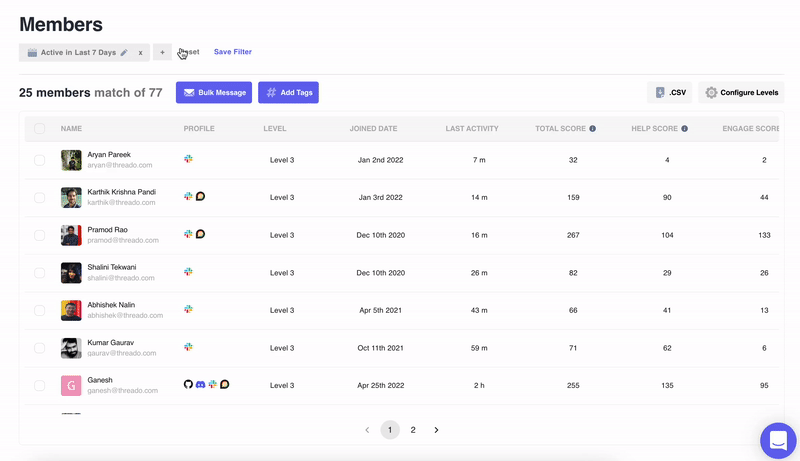800x461 pixels.
Task: Click PROFILE column header
Action: point(199,129)
